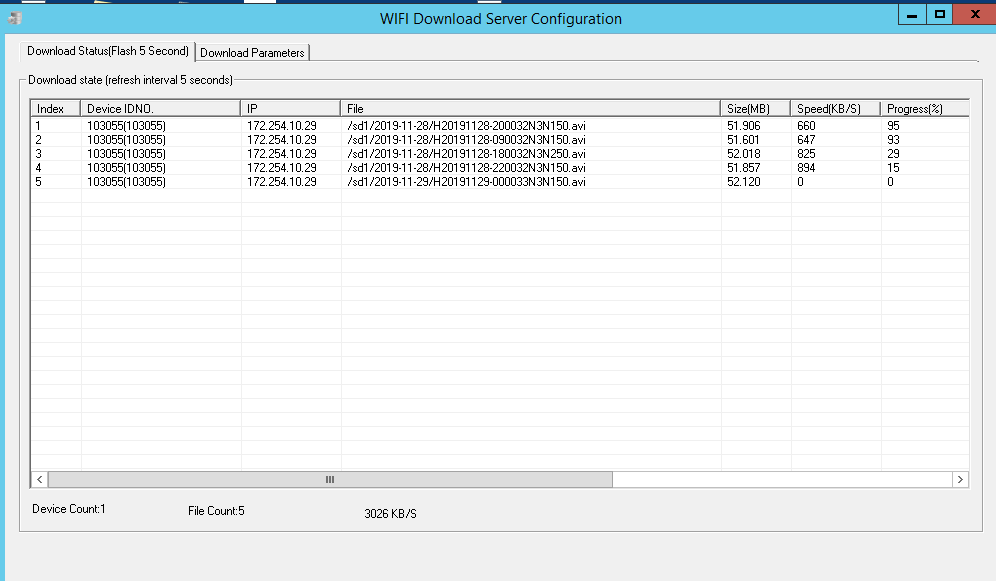Sort by Size(MB) column header

755,109
